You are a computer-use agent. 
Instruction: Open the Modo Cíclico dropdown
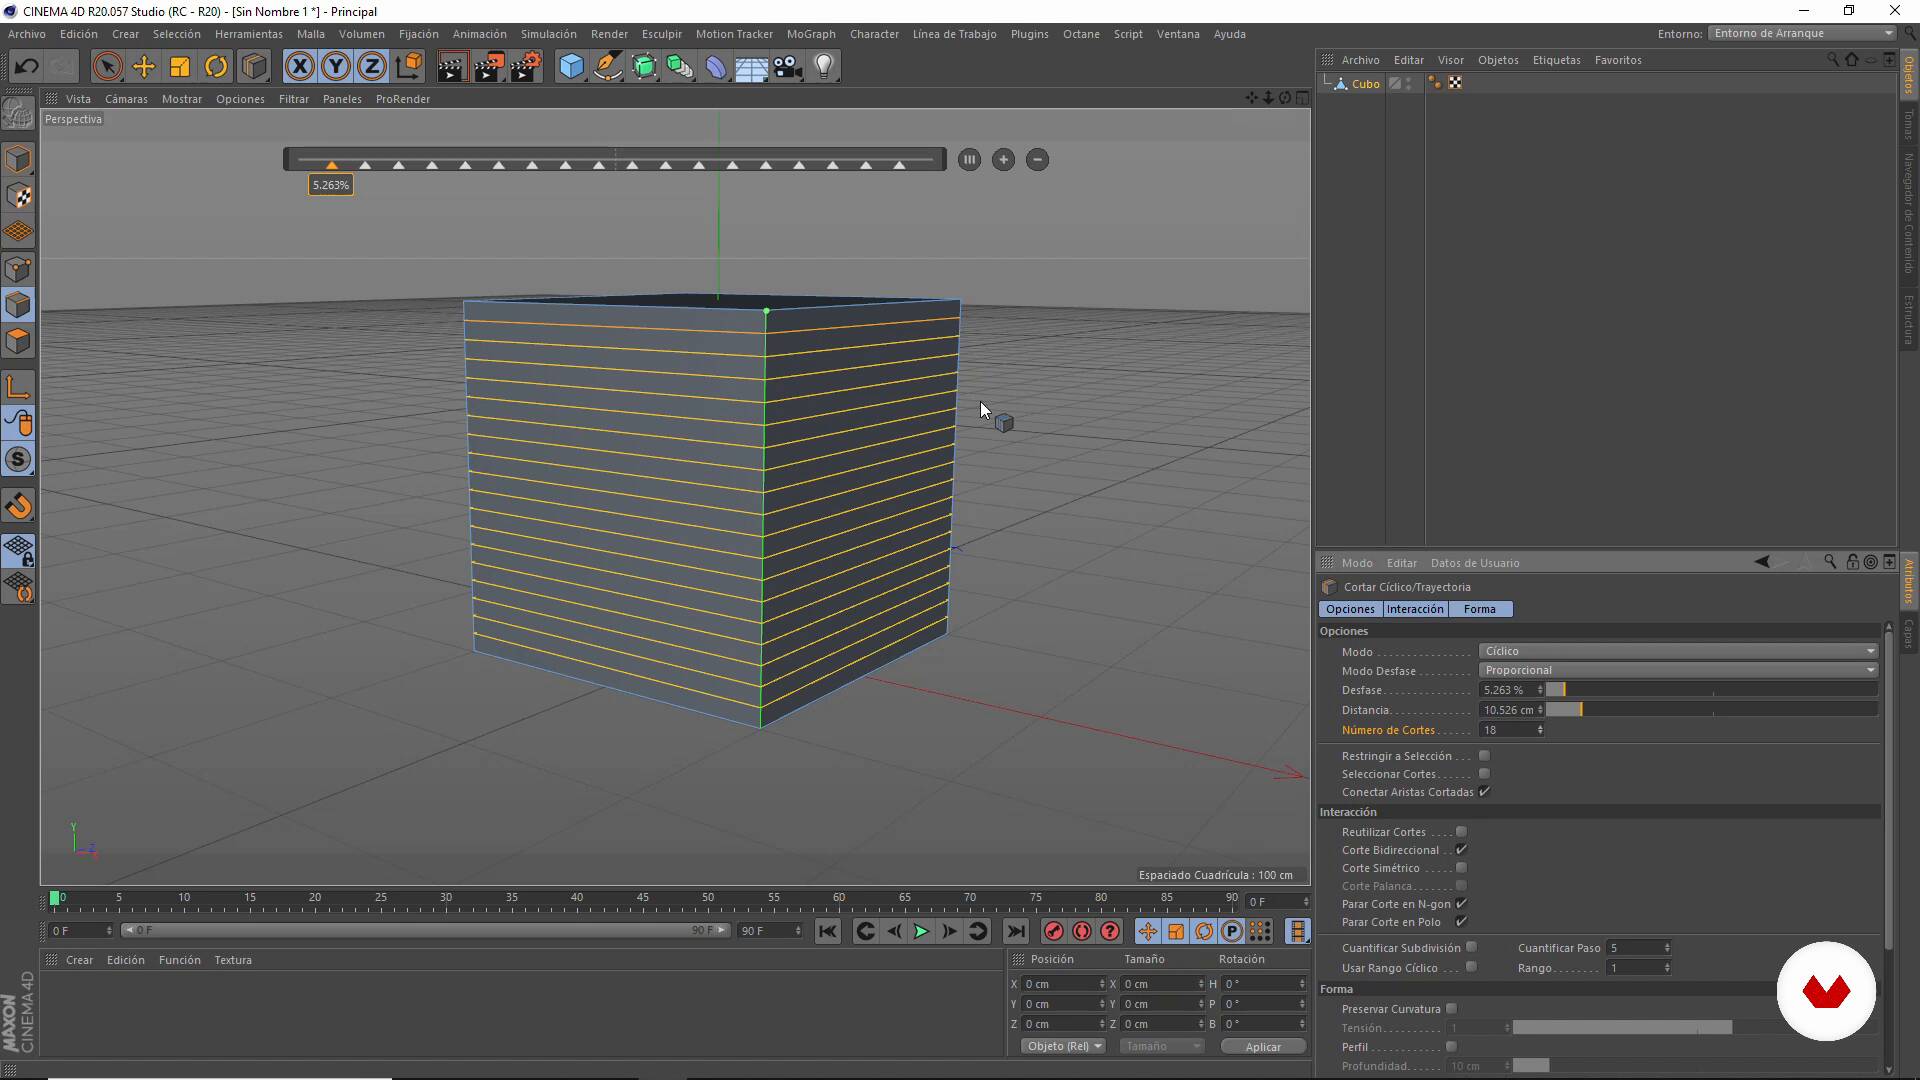(x=1678, y=651)
